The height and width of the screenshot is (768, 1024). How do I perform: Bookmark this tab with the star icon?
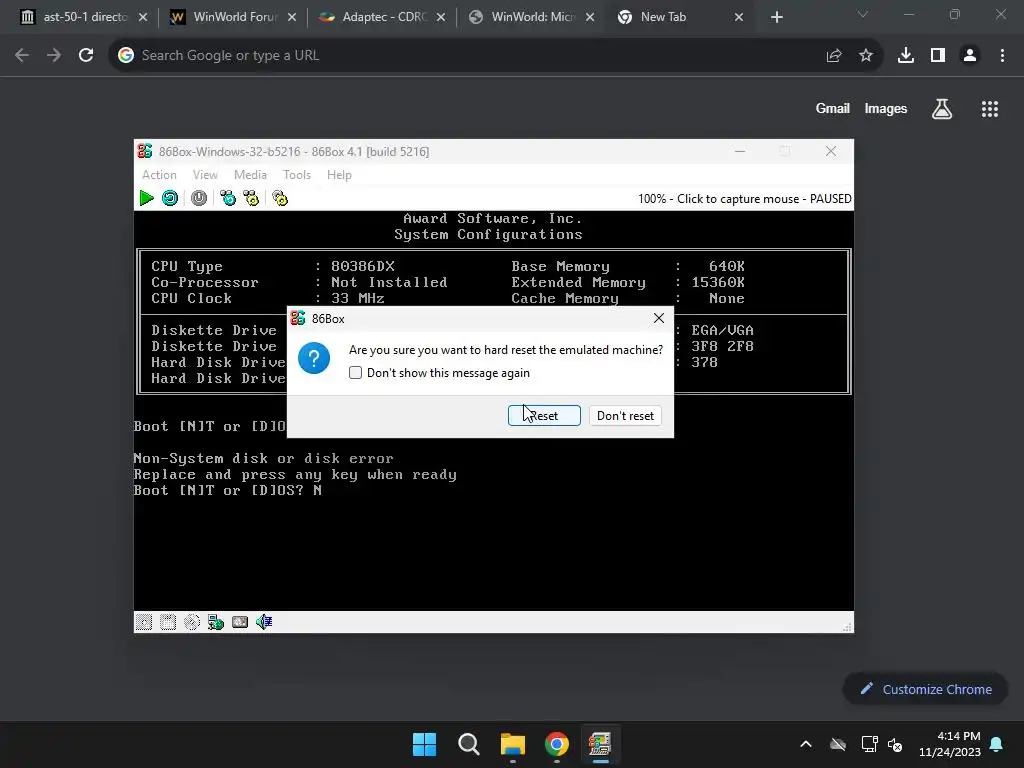click(866, 56)
